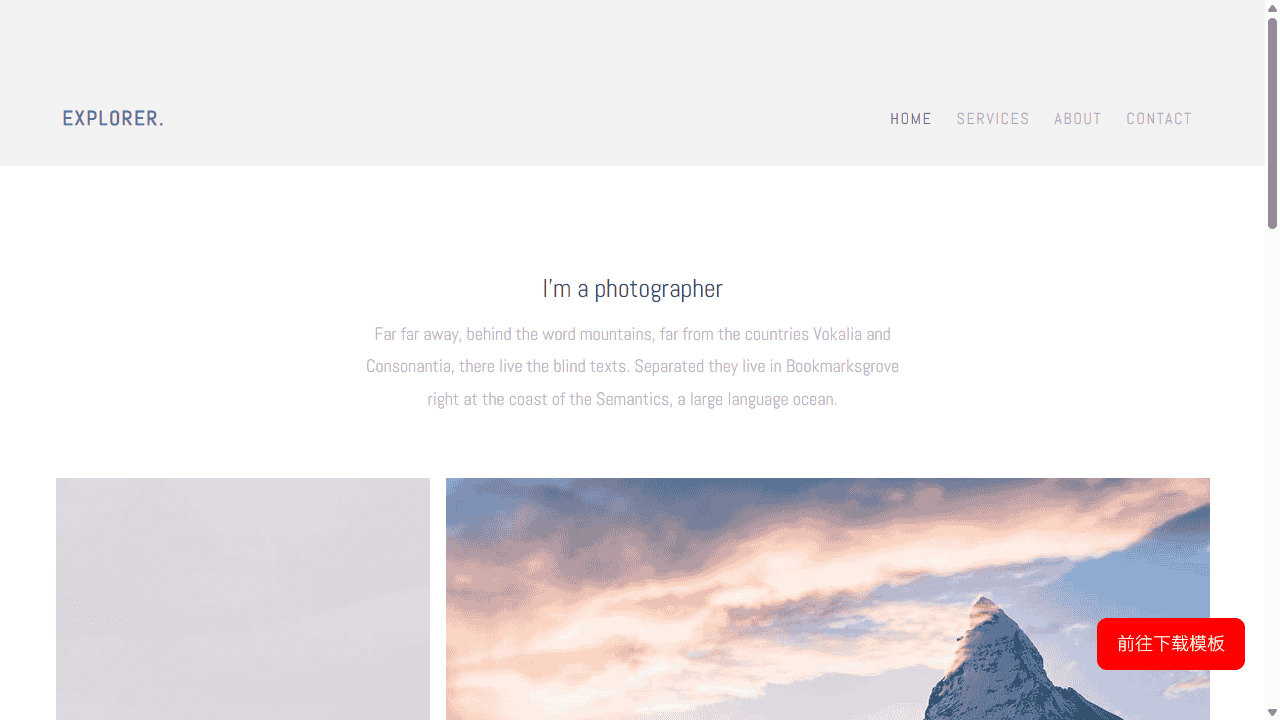The height and width of the screenshot is (720, 1280).
Task: Open the HOME navigation item
Action: point(911,119)
